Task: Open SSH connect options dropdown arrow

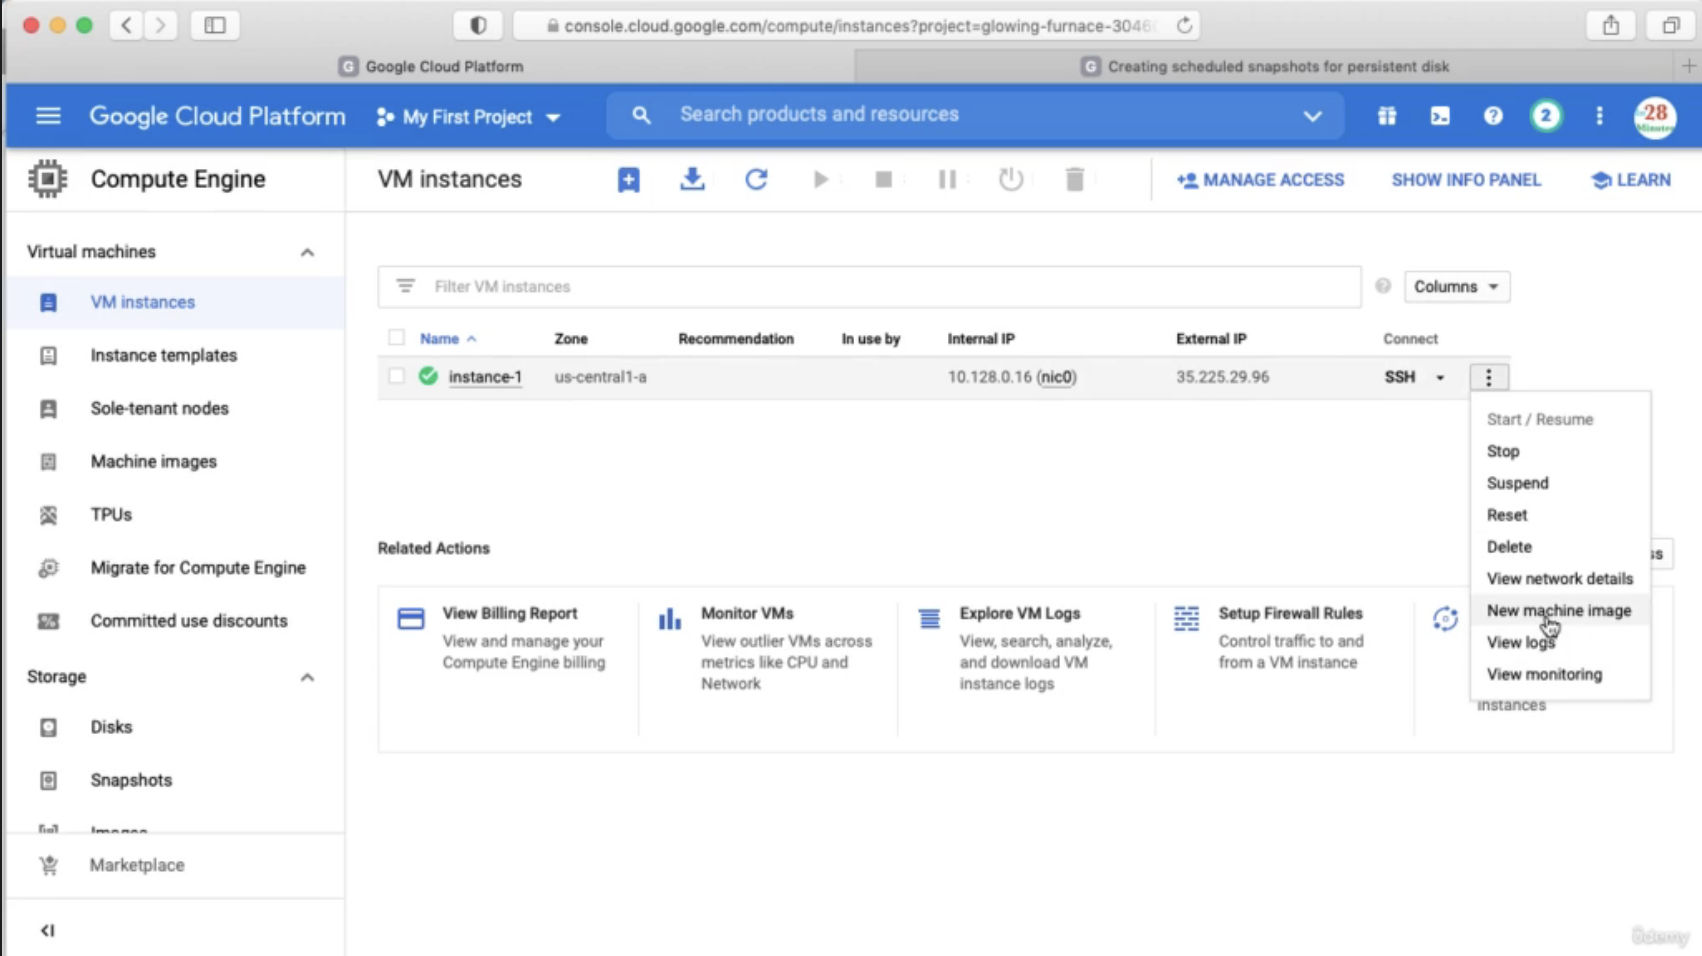Action: pos(1440,378)
